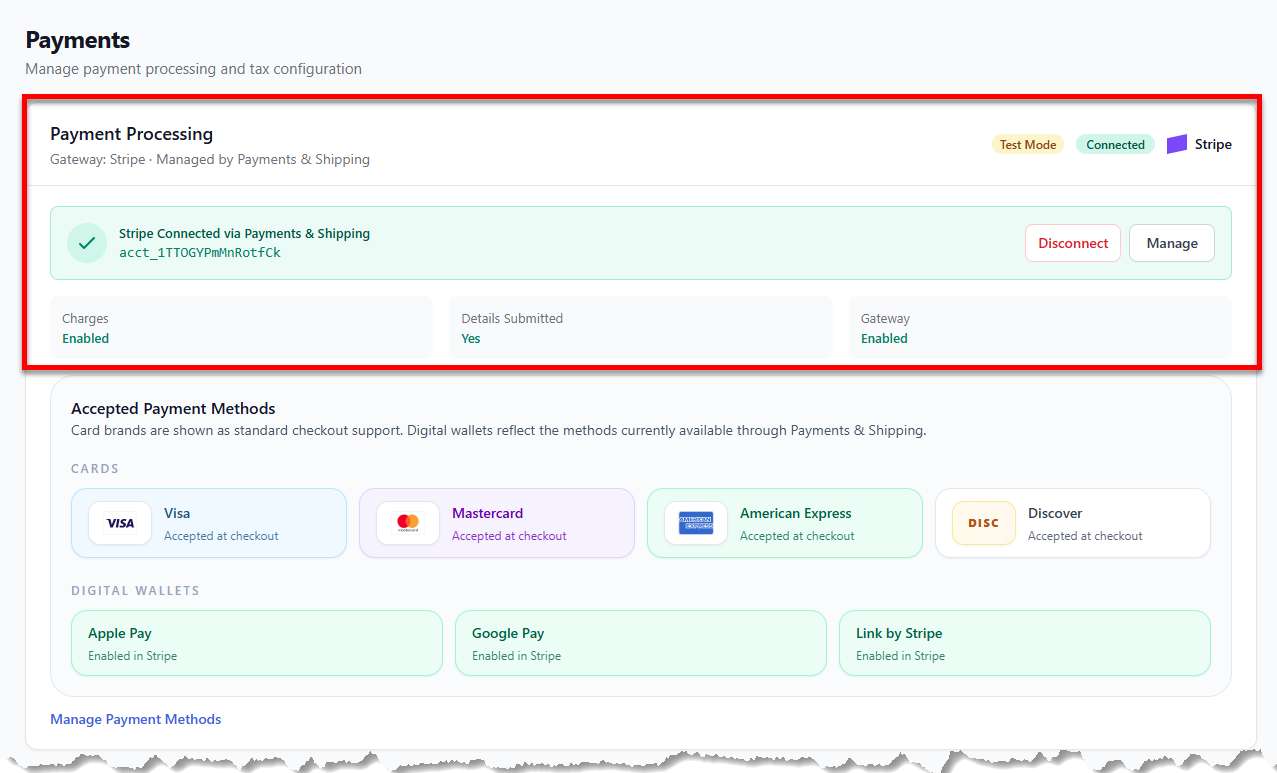Image resolution: width=1277 pixels, height=773 pixels.
Task: Click the Gateway Enabled status box
Action: pyautogui.click(x=1040, y=328)
